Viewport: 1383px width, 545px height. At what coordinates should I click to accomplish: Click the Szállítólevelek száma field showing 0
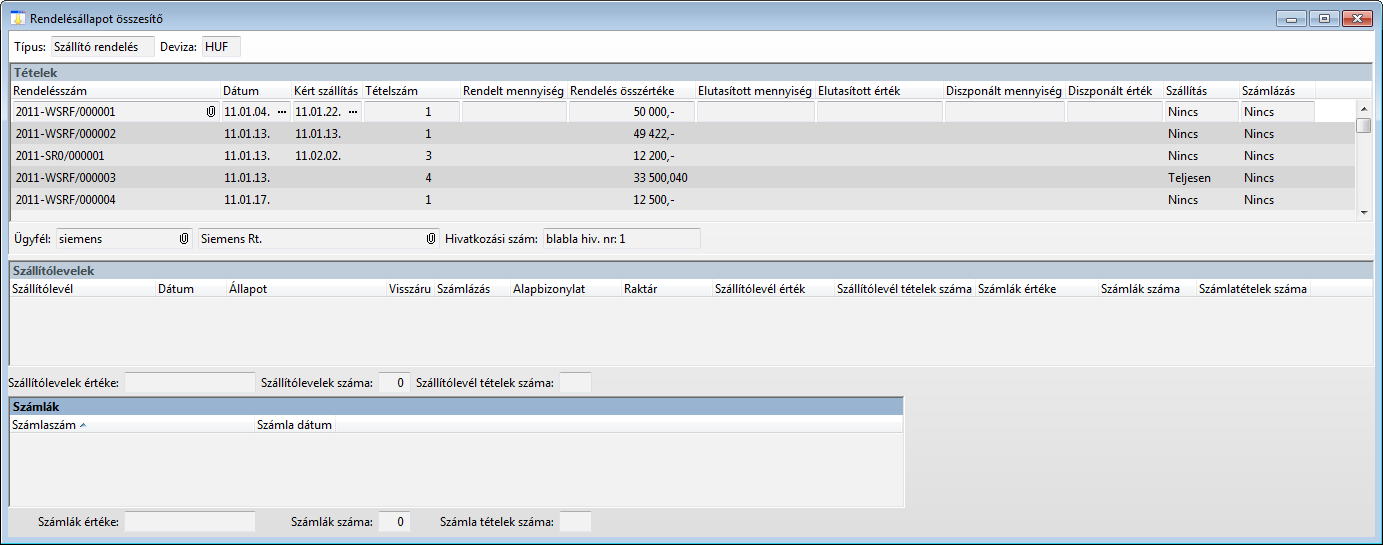click(x=394, y=382)
